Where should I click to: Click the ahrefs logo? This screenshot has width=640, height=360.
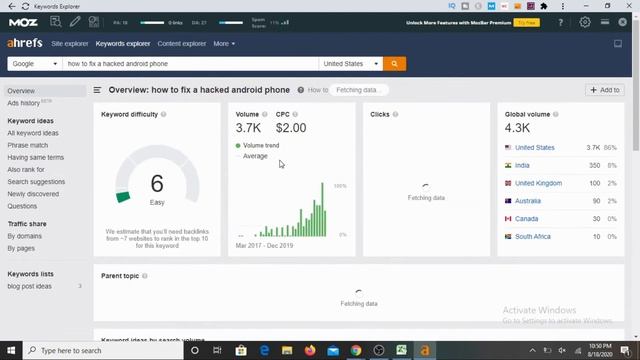pyautogui.click(x=25, y=43)
